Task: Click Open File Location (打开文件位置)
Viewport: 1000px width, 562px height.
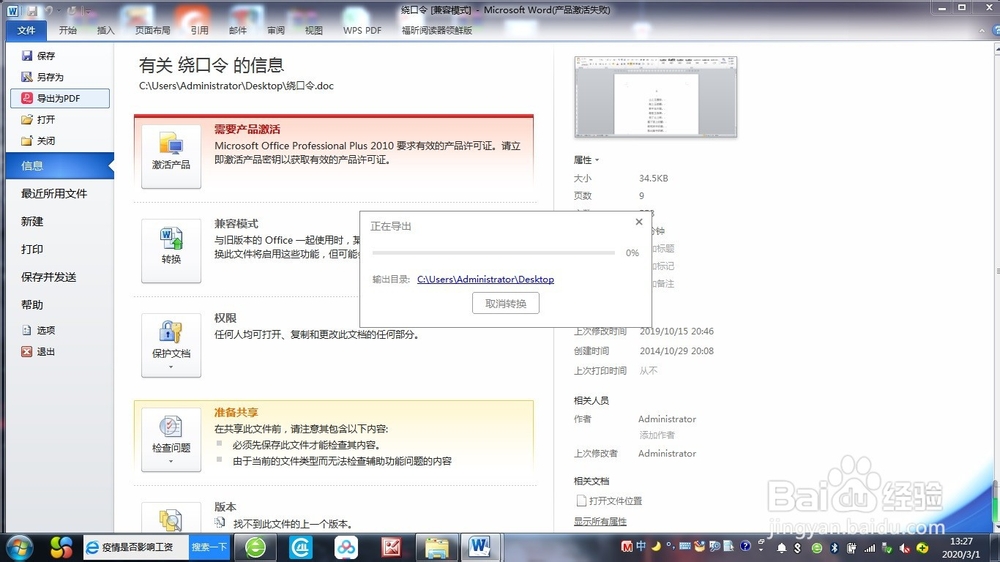Action: pyautogui.click(x=609, y=501)
